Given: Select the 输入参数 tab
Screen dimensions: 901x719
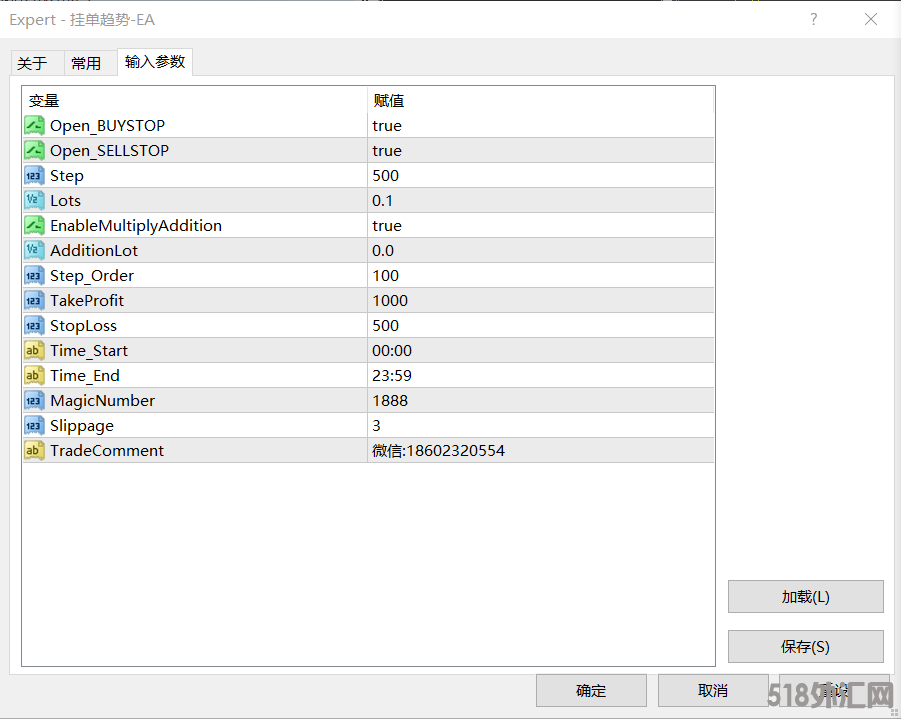Looking at the screenshot, I should click(x=155, y=62).
